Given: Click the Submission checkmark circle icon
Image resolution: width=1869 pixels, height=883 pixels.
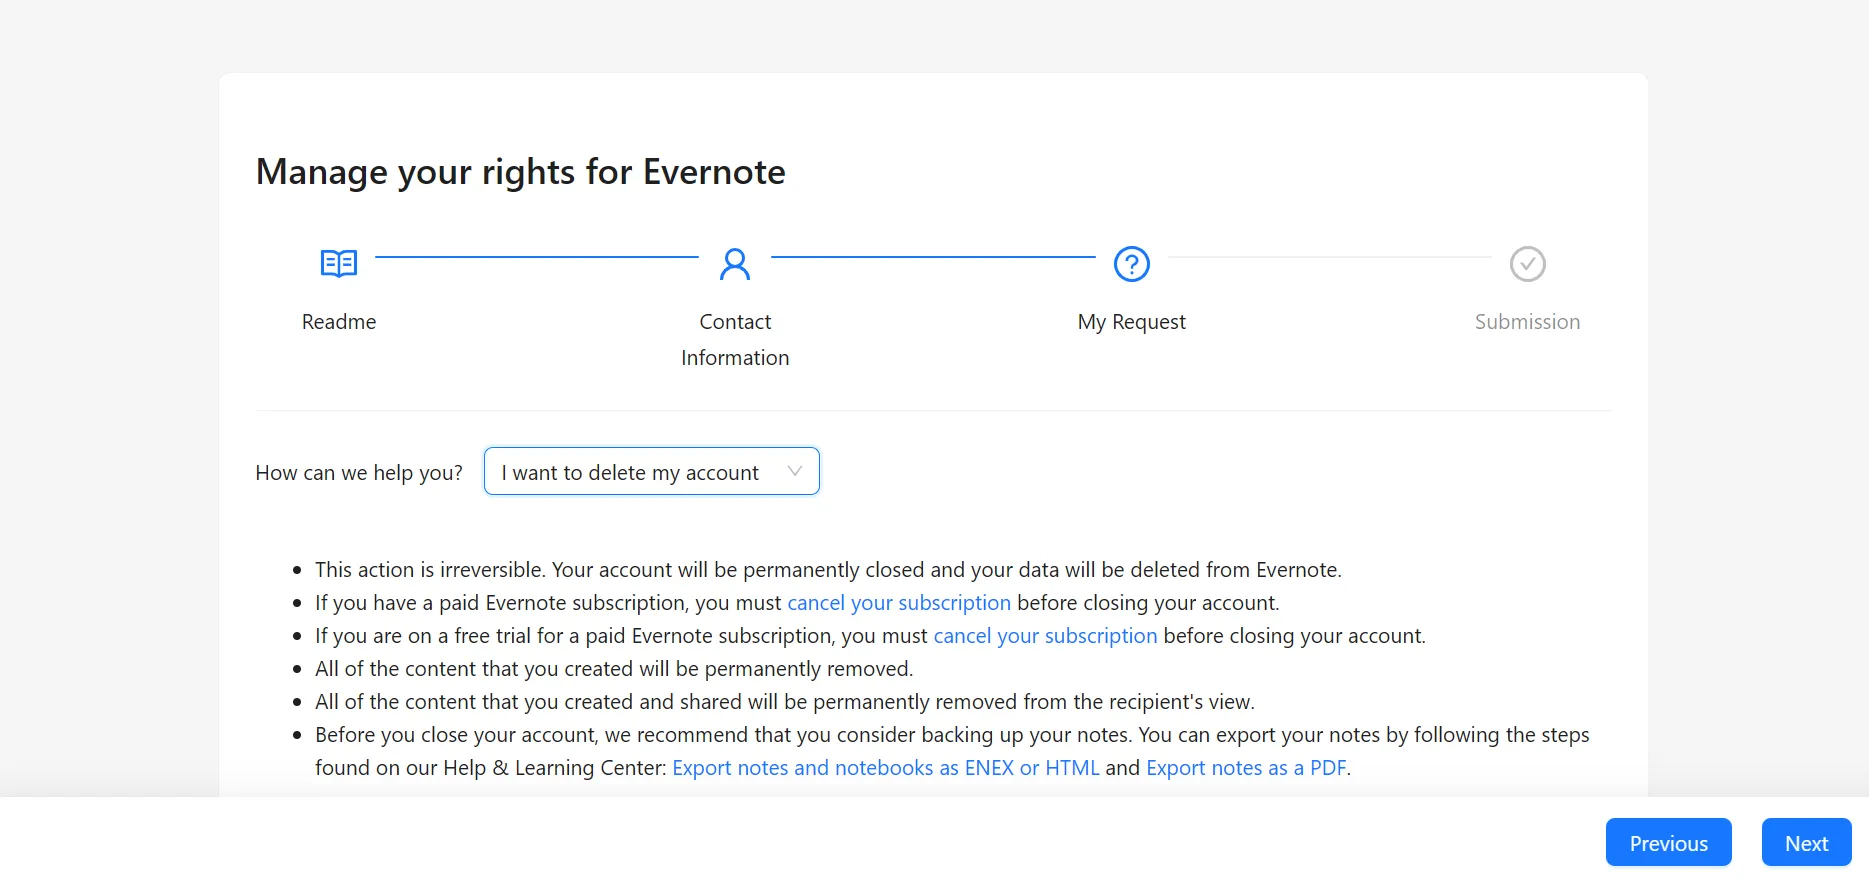Looking at the screenshot, I should (x=1527, y=264).
